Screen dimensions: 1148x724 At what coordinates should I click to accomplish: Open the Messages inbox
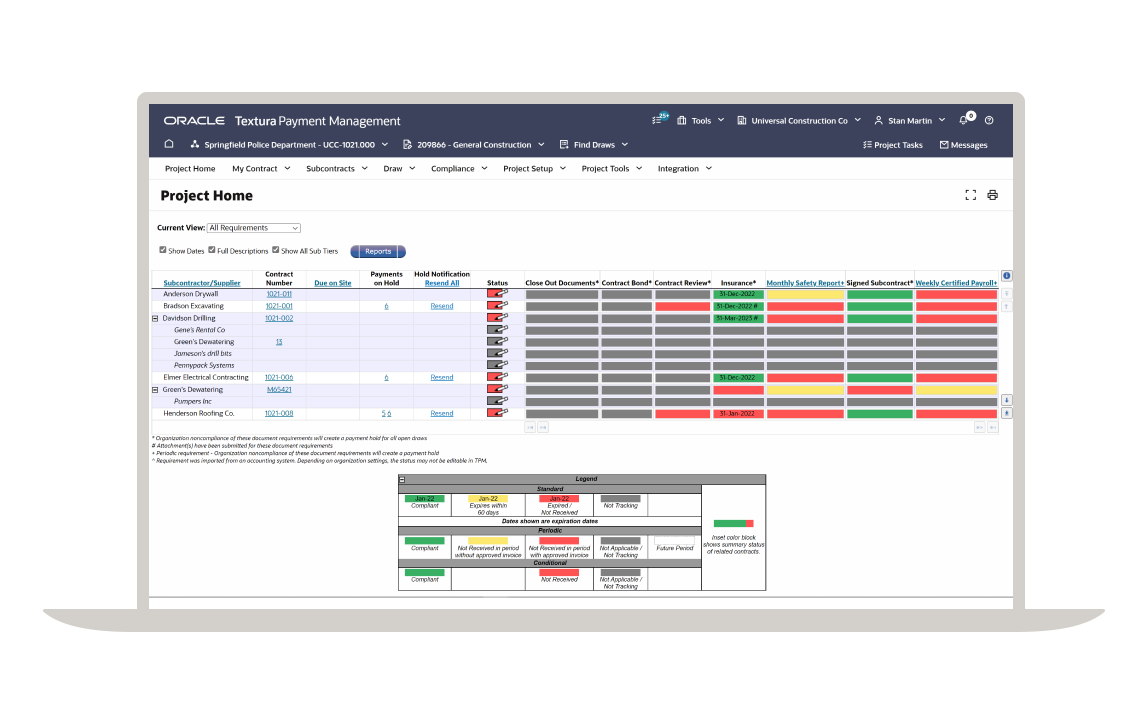click(x=962, y=144)
